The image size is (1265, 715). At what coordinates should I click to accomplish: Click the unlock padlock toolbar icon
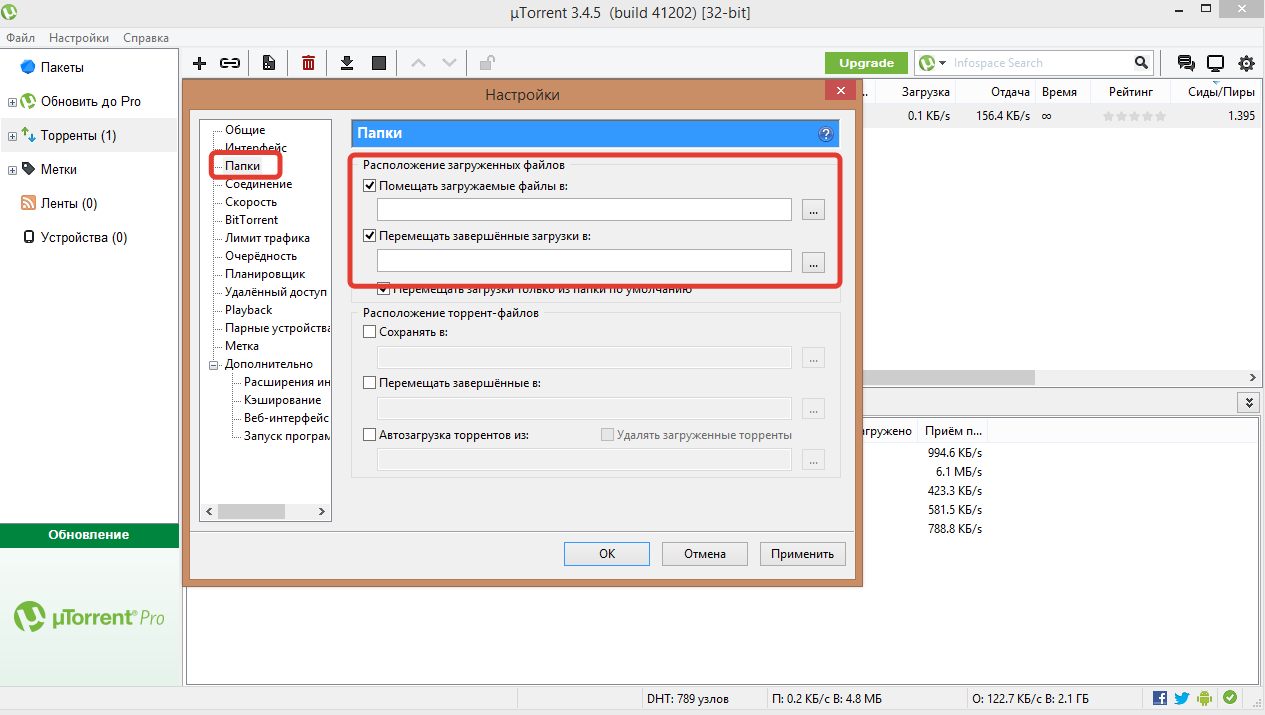[x=487, y=63]
